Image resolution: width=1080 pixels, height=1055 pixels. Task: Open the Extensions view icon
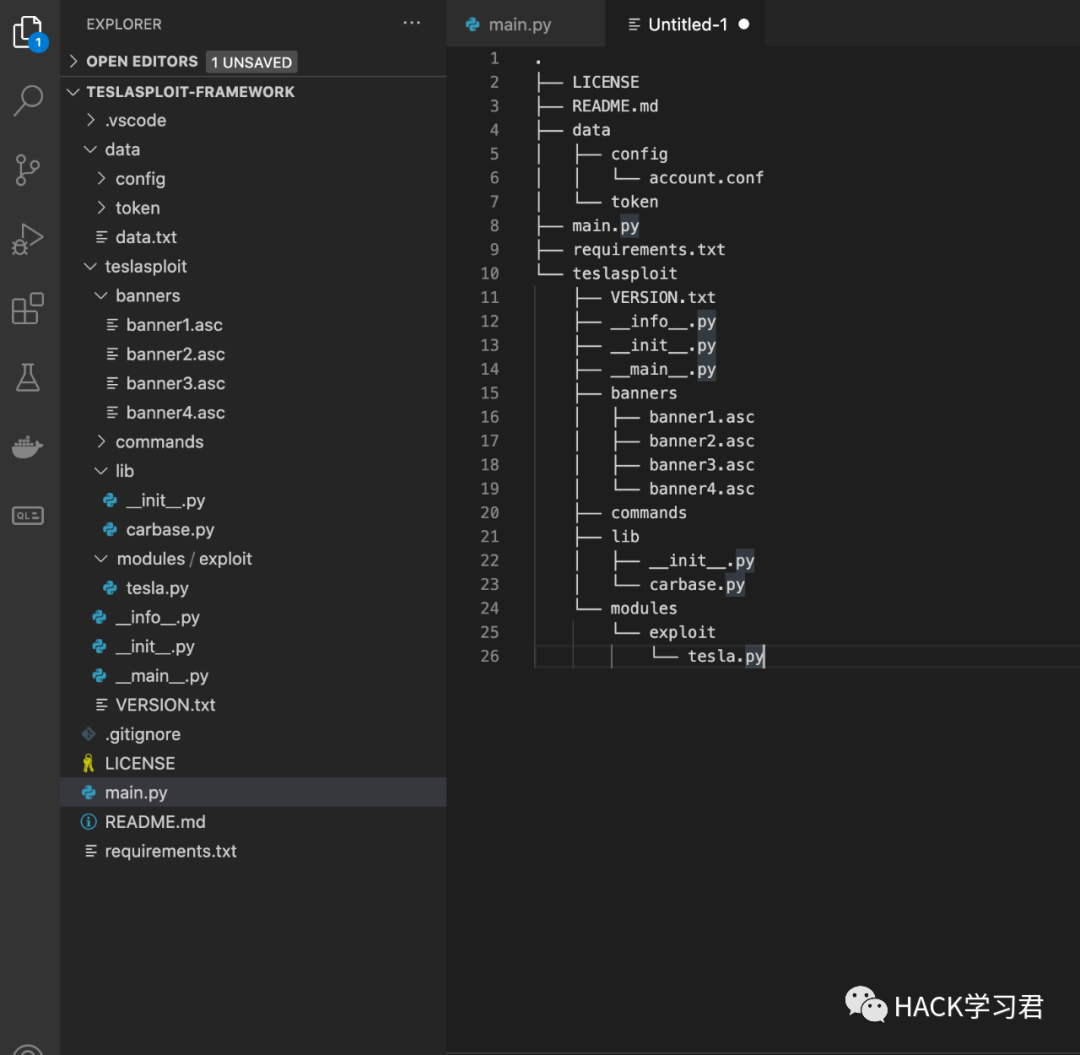(28, 308)
